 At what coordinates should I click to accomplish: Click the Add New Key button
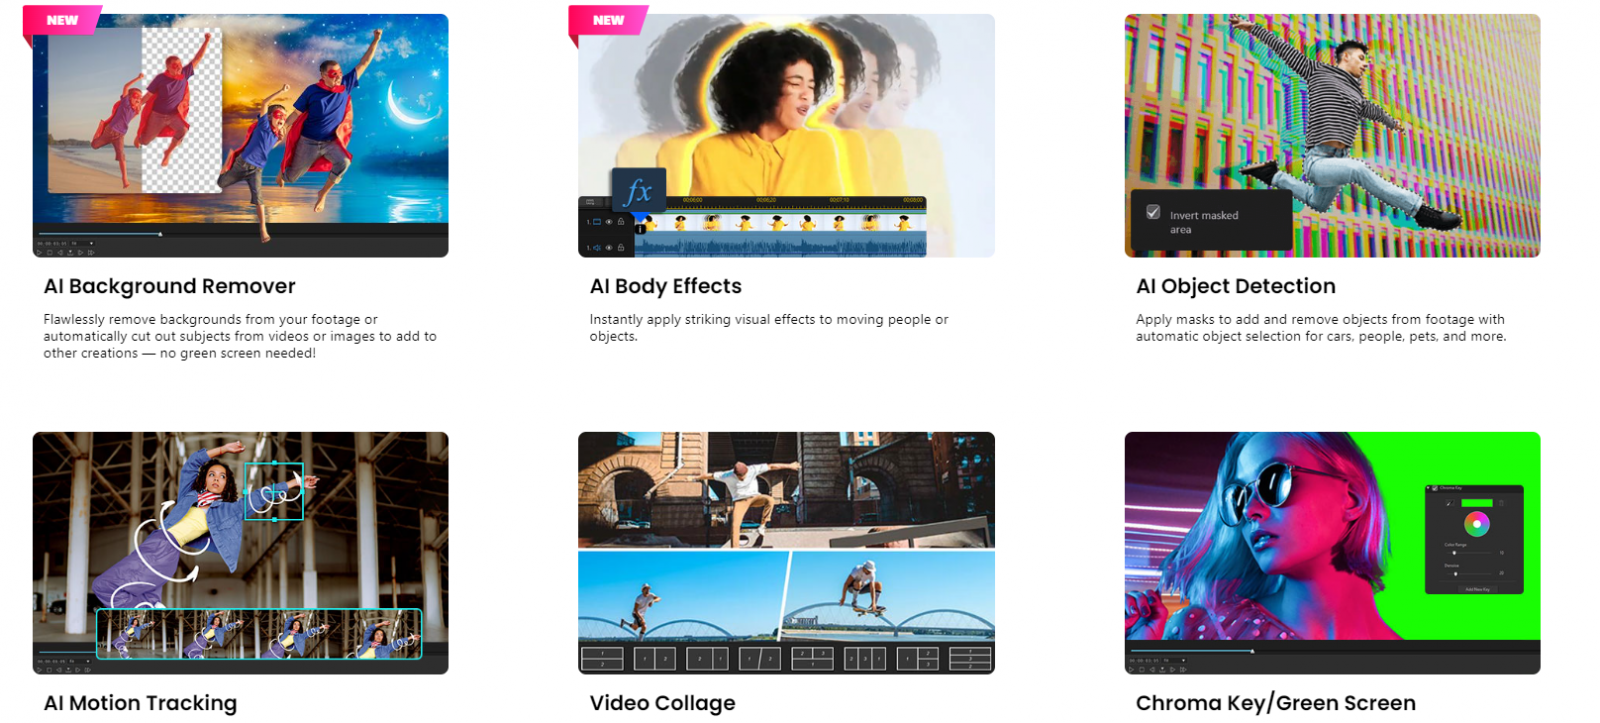point(1477,589)
